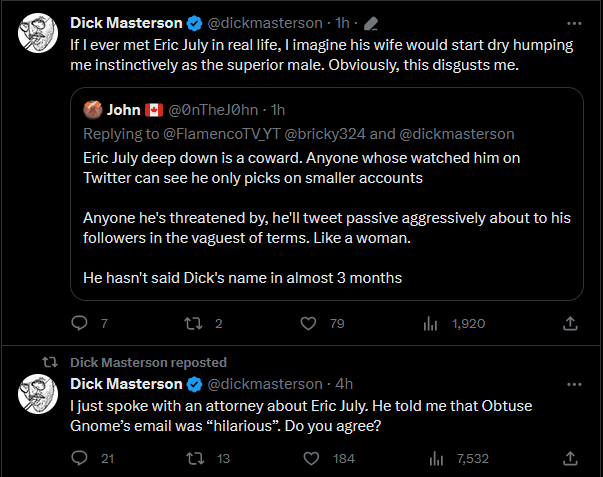Image resolution: width=603 pixels, height=477 pixels.
Task: Reply to the first Dick Masterson tweet
Action: pos(81,323)
